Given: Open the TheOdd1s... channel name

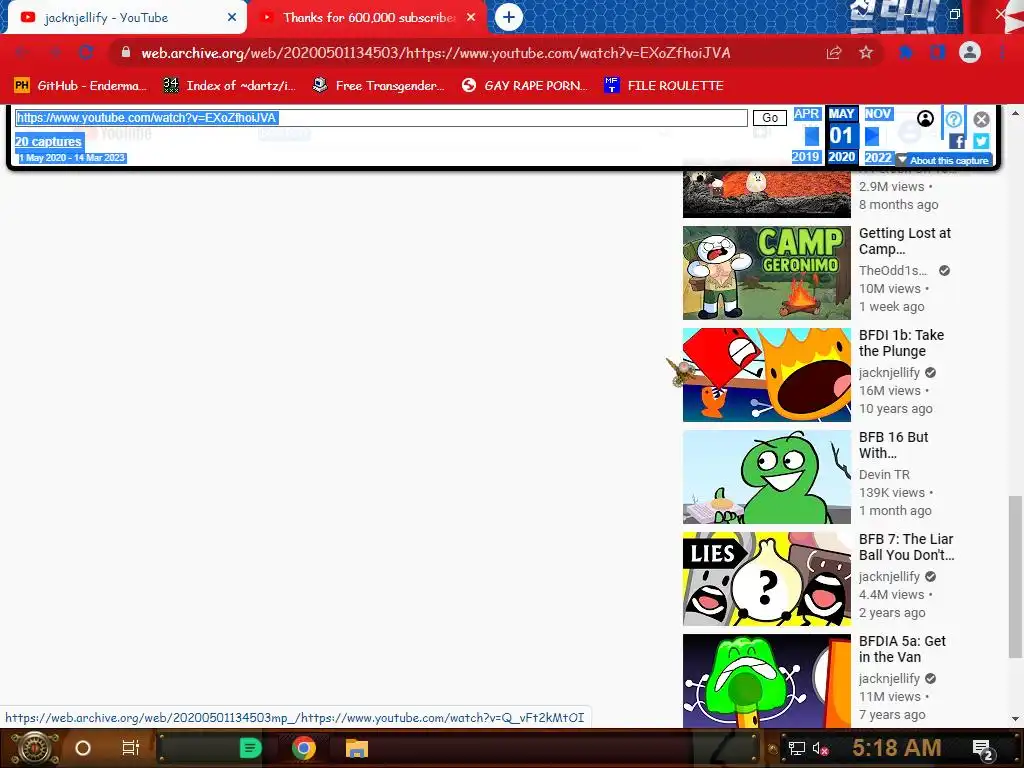Looking at the screenshot, I should (x=893, y=270).
